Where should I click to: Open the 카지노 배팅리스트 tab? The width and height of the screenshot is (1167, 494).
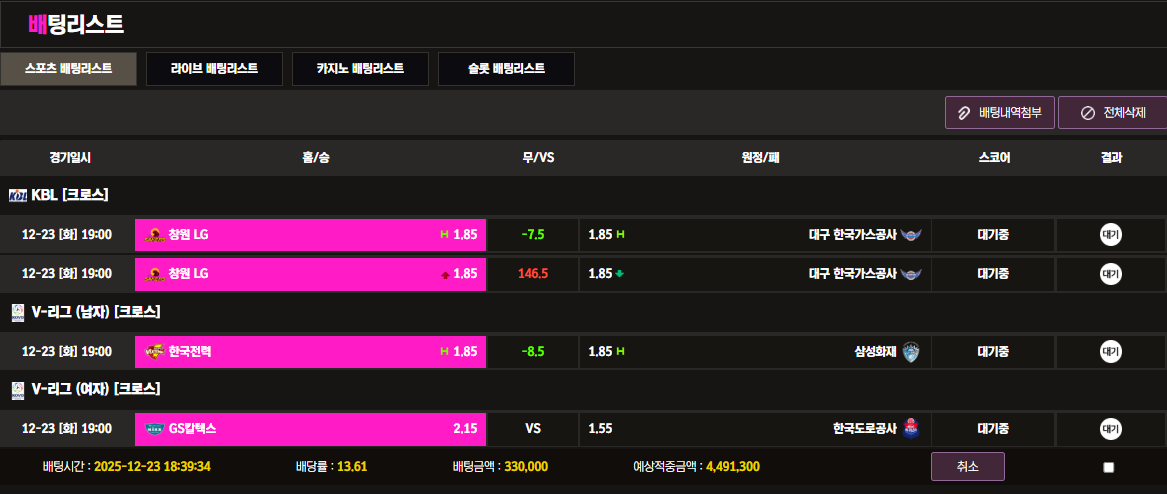coord(360,69)
